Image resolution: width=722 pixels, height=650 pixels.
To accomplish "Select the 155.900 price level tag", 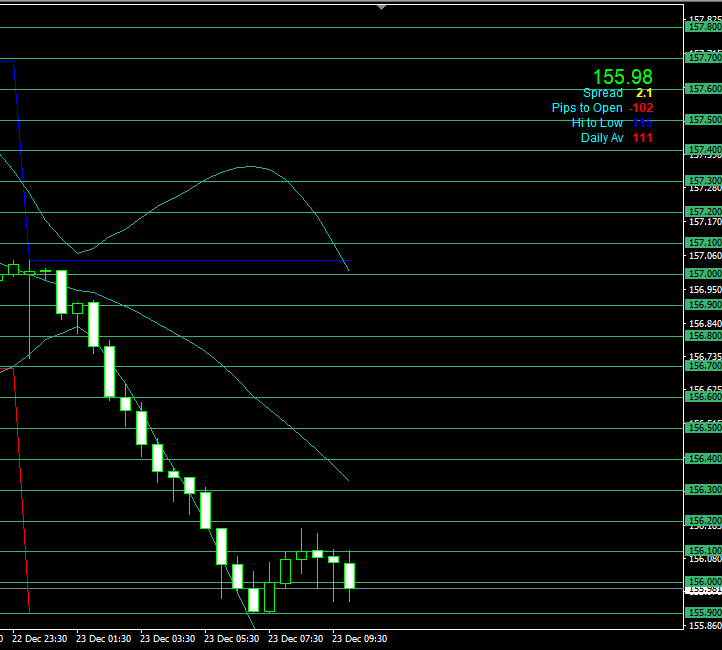I will 703,613.
